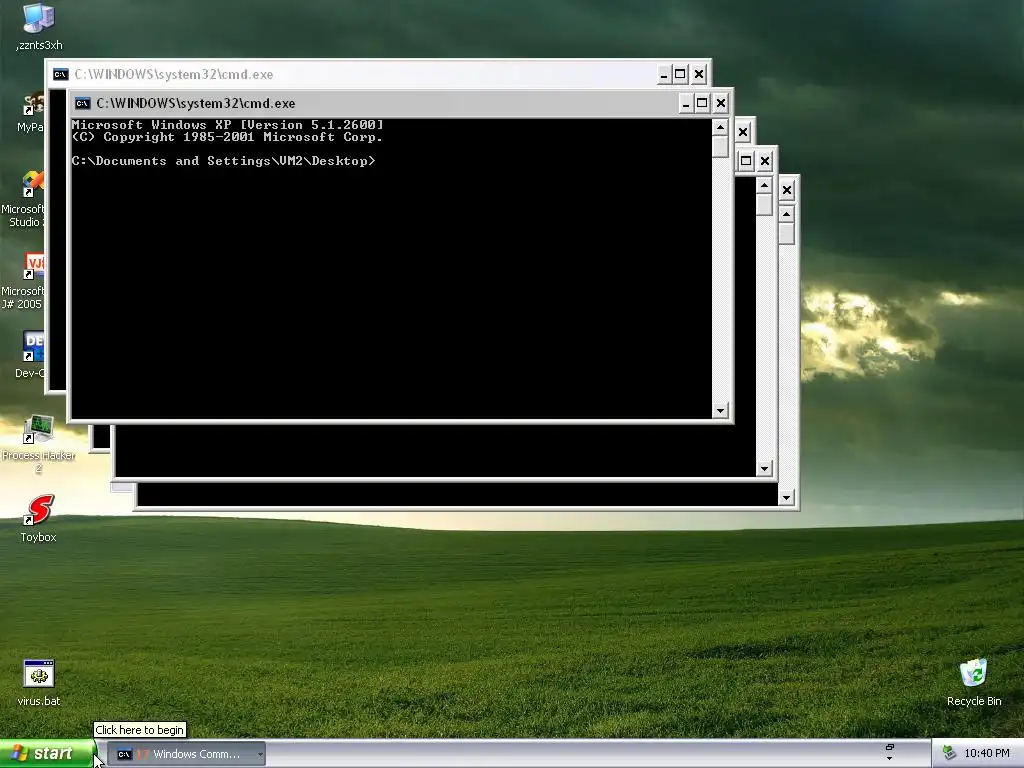This screenshot has width=1024, height=768.
Task: Select the Process Hacker 2 shortcut
Action: coord(38,443)
